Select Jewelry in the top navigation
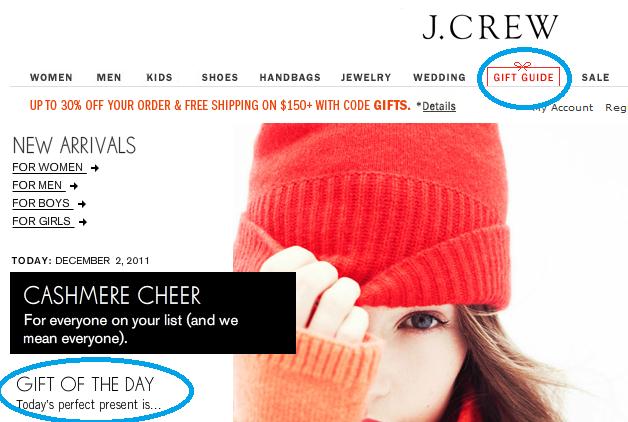Screen dimensions: 628x422 (366, 77)
